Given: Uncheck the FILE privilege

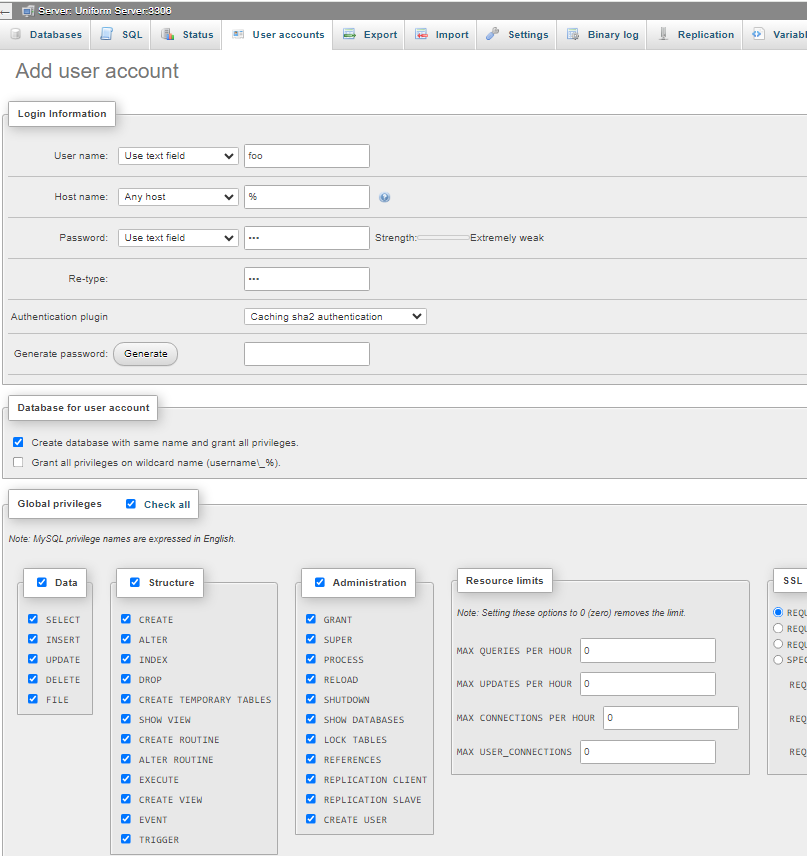Looking at the screenshot, I should tap(33, 699).
